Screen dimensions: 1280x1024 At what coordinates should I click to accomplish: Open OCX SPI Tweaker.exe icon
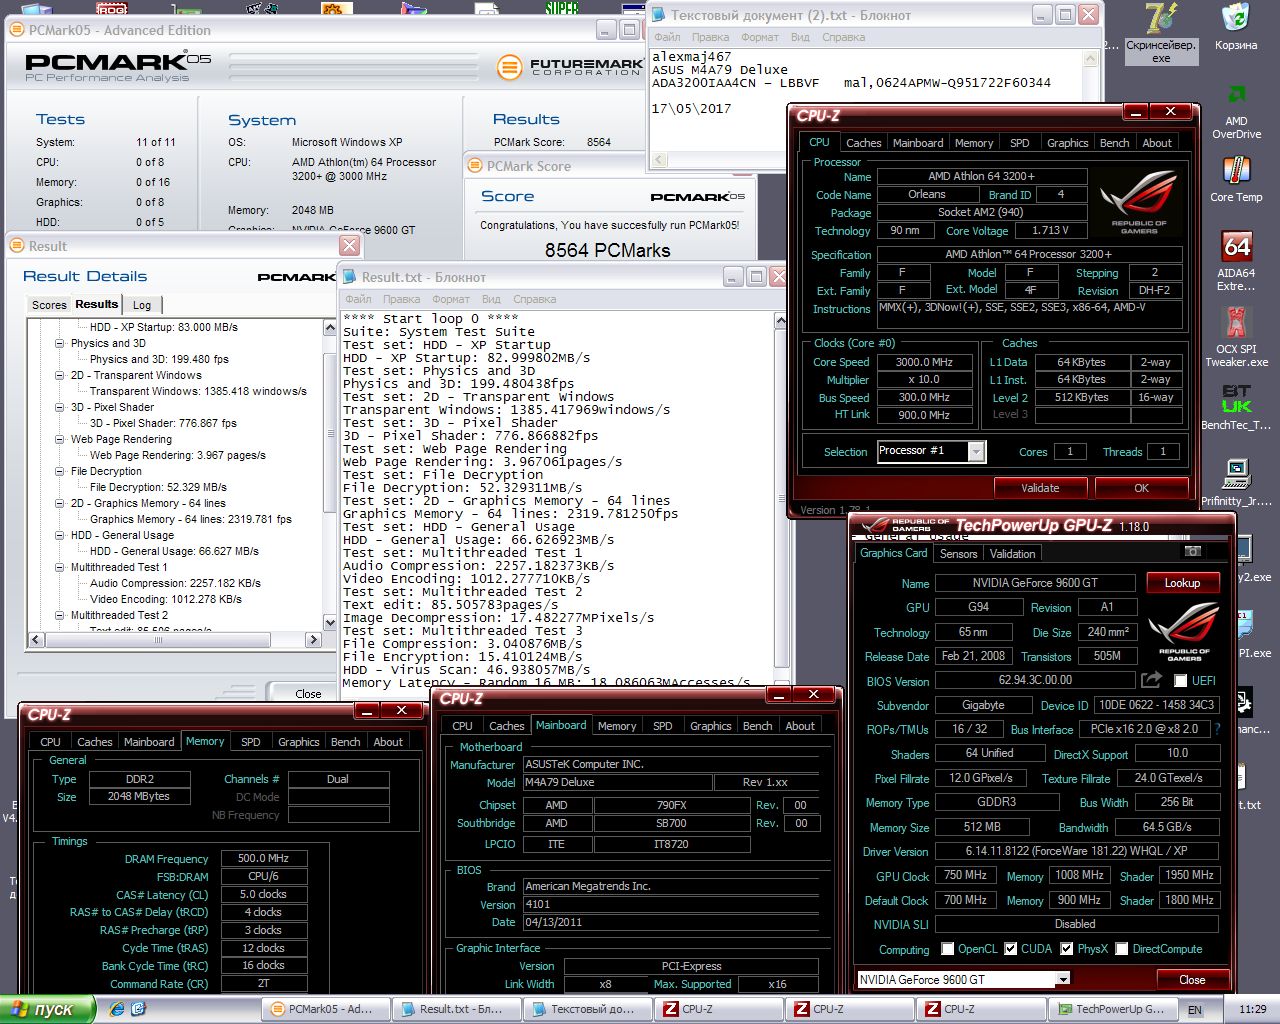pyautogui.click(x=1236, y=323)
